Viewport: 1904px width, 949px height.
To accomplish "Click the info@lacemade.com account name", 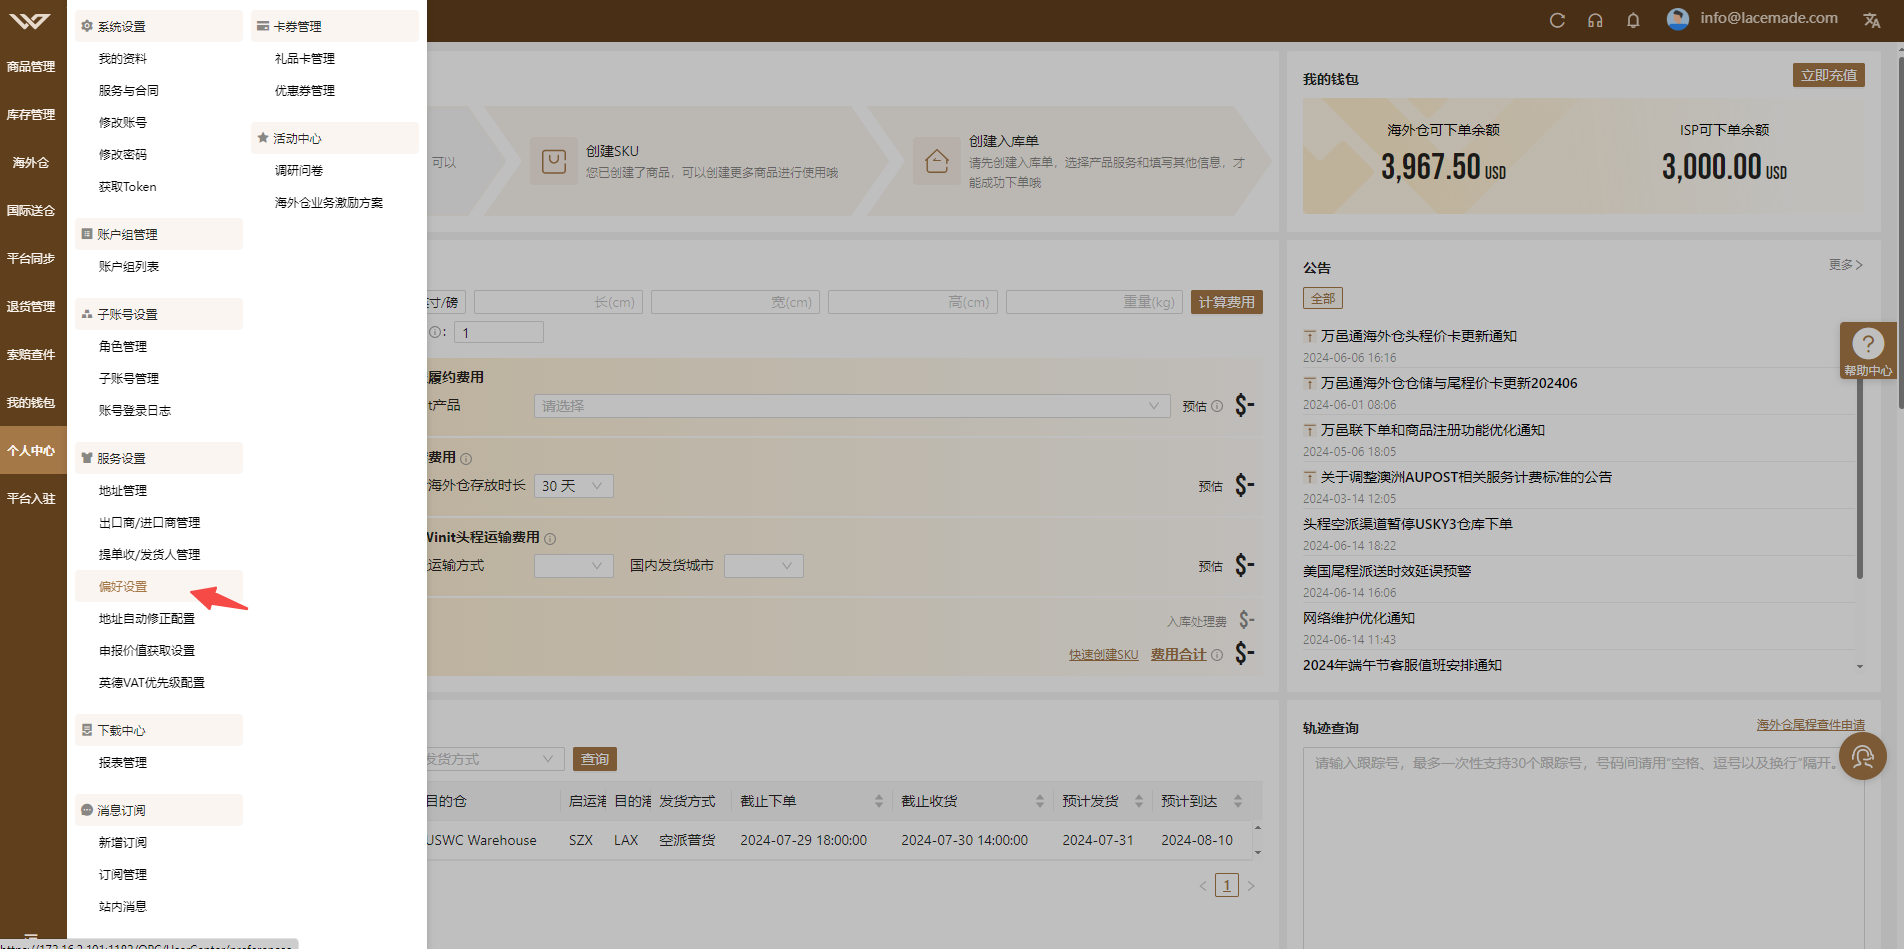I will 1769,18.
